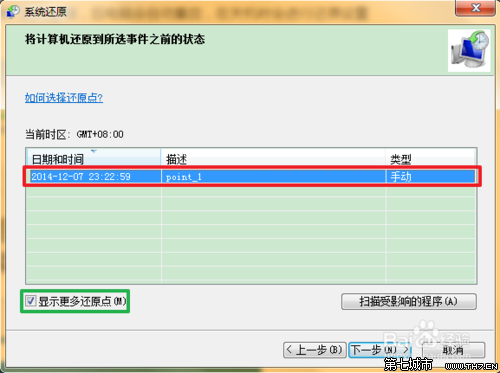
Task: Open the 如何选择还原点? help link
Action: [x=64, y=97]
